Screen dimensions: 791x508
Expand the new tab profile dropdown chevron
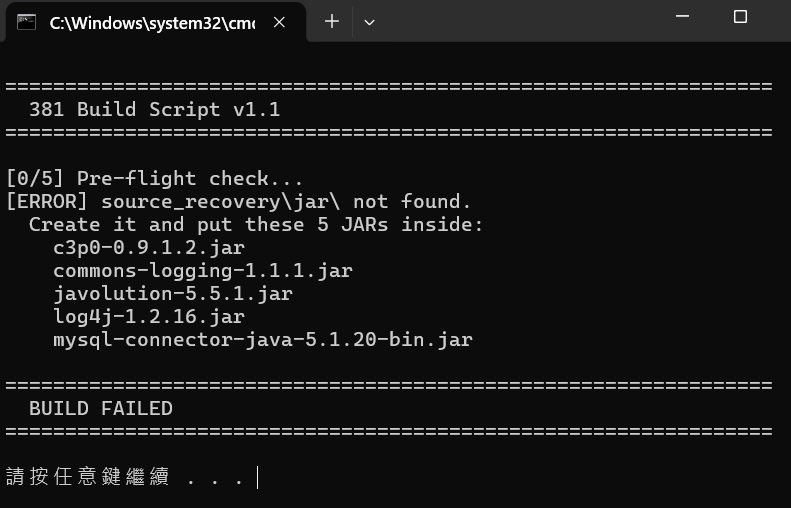point(369,22)
